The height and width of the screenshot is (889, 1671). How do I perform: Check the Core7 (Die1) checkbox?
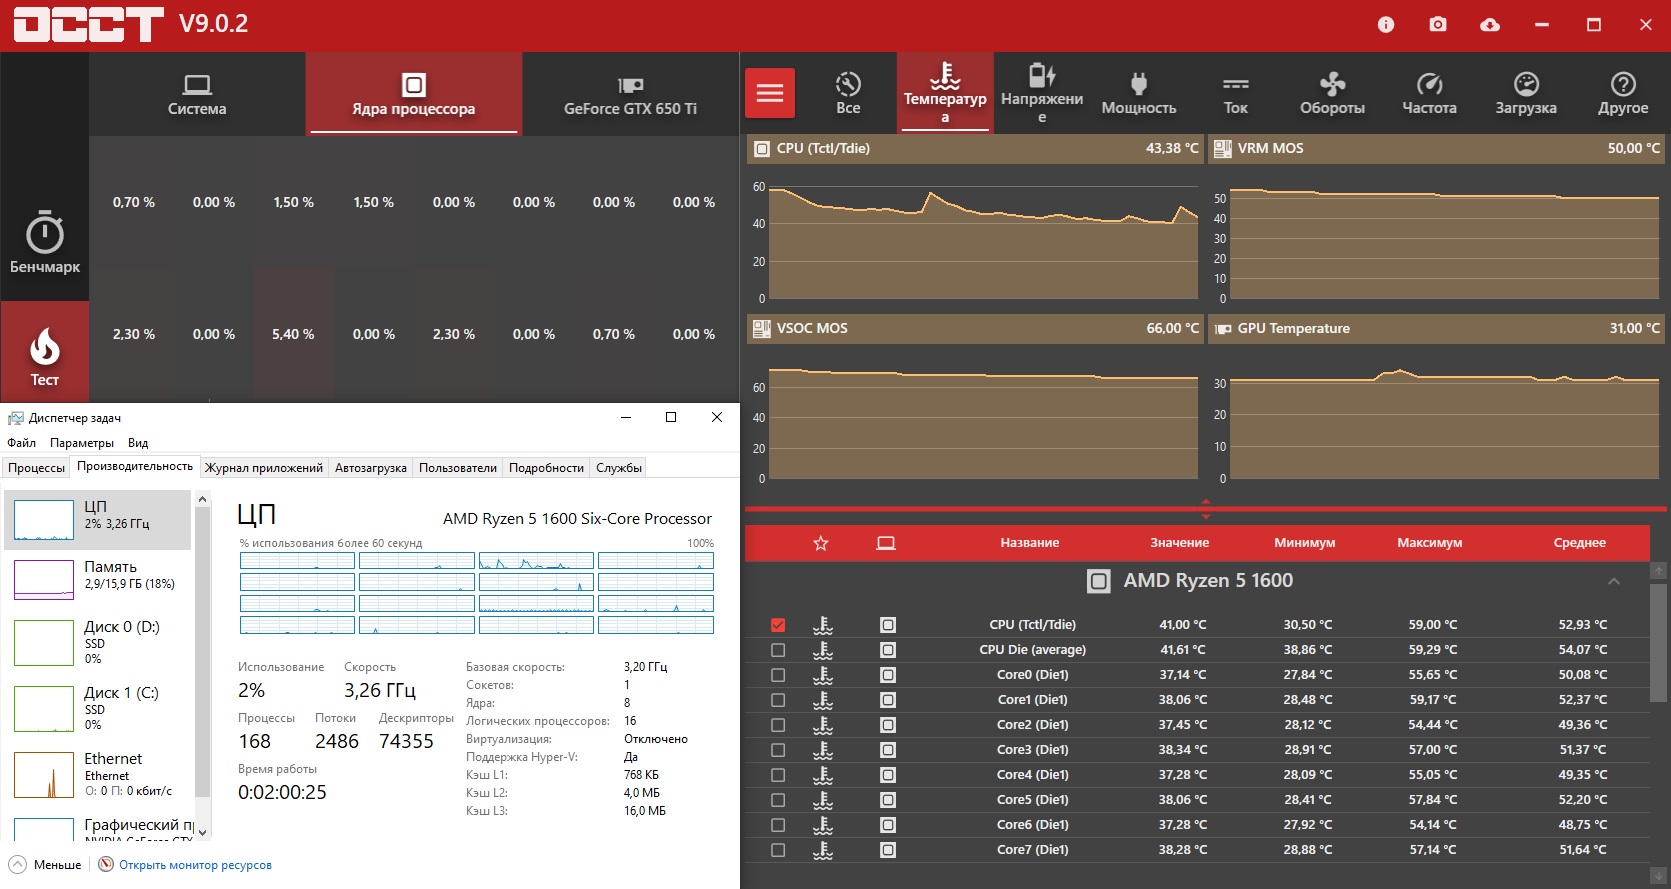point(778,850)
